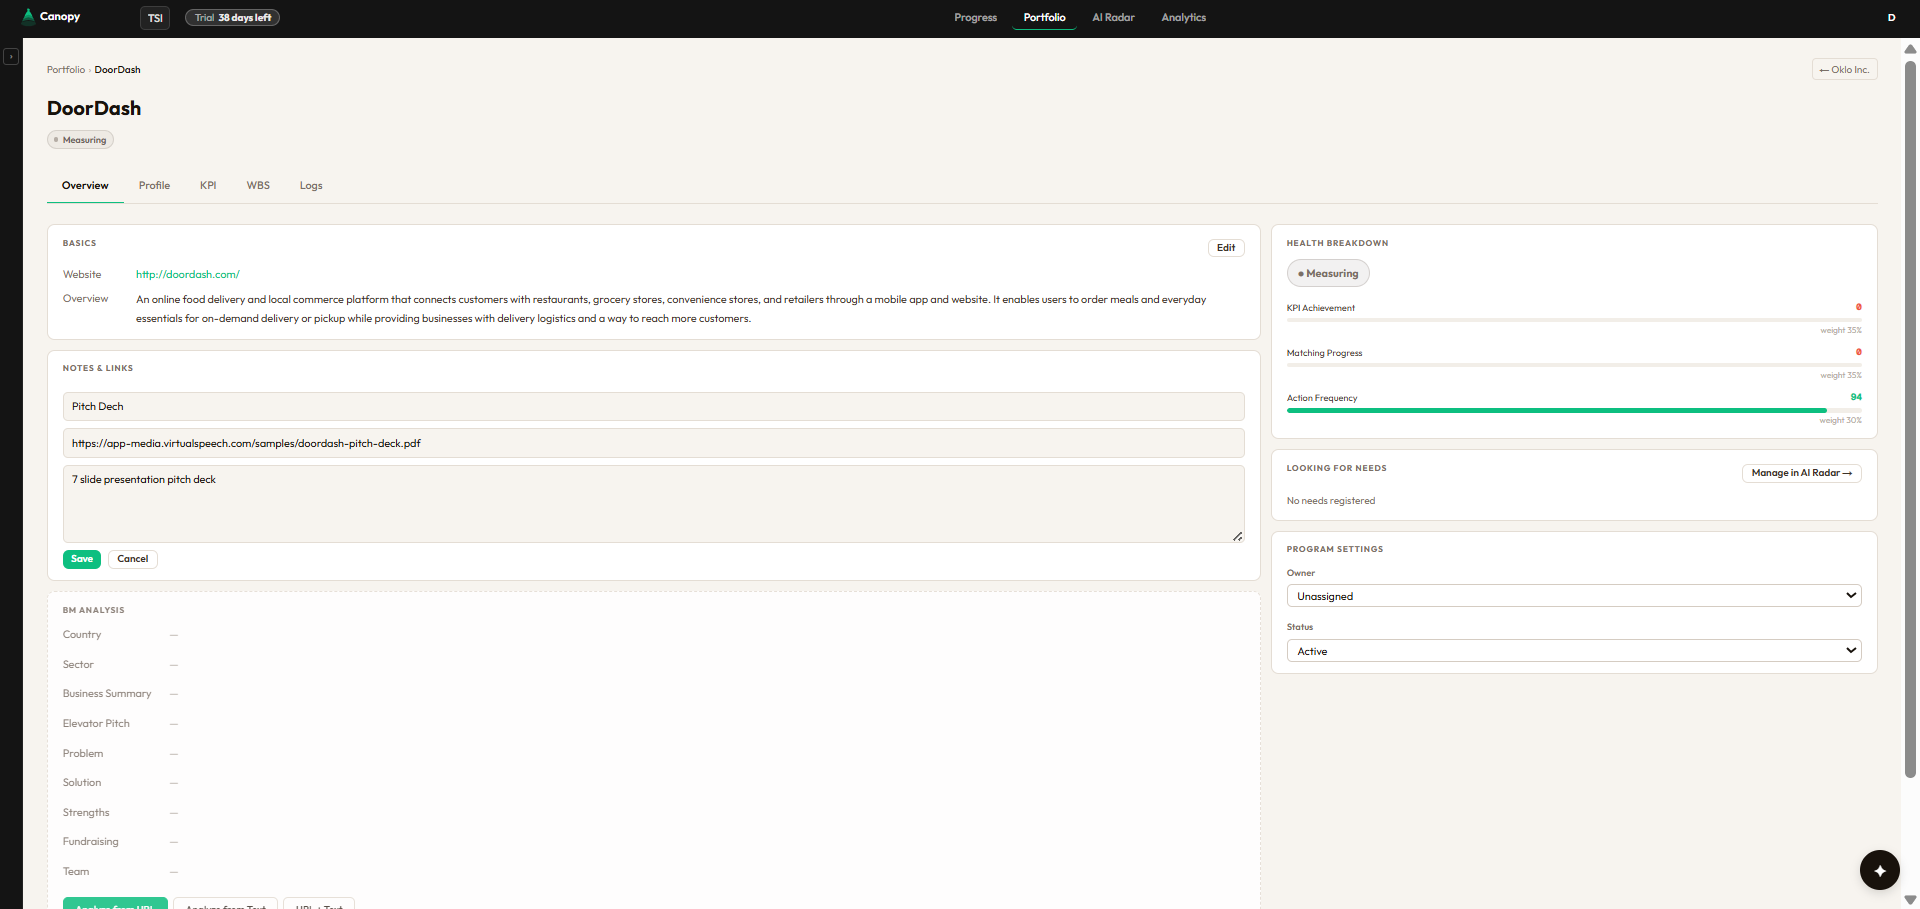Image resolution: width=1920 pixels, height=909 pixels.
Task: Click the "BM ANALYSIS" section header
Action: coord(94,610)
